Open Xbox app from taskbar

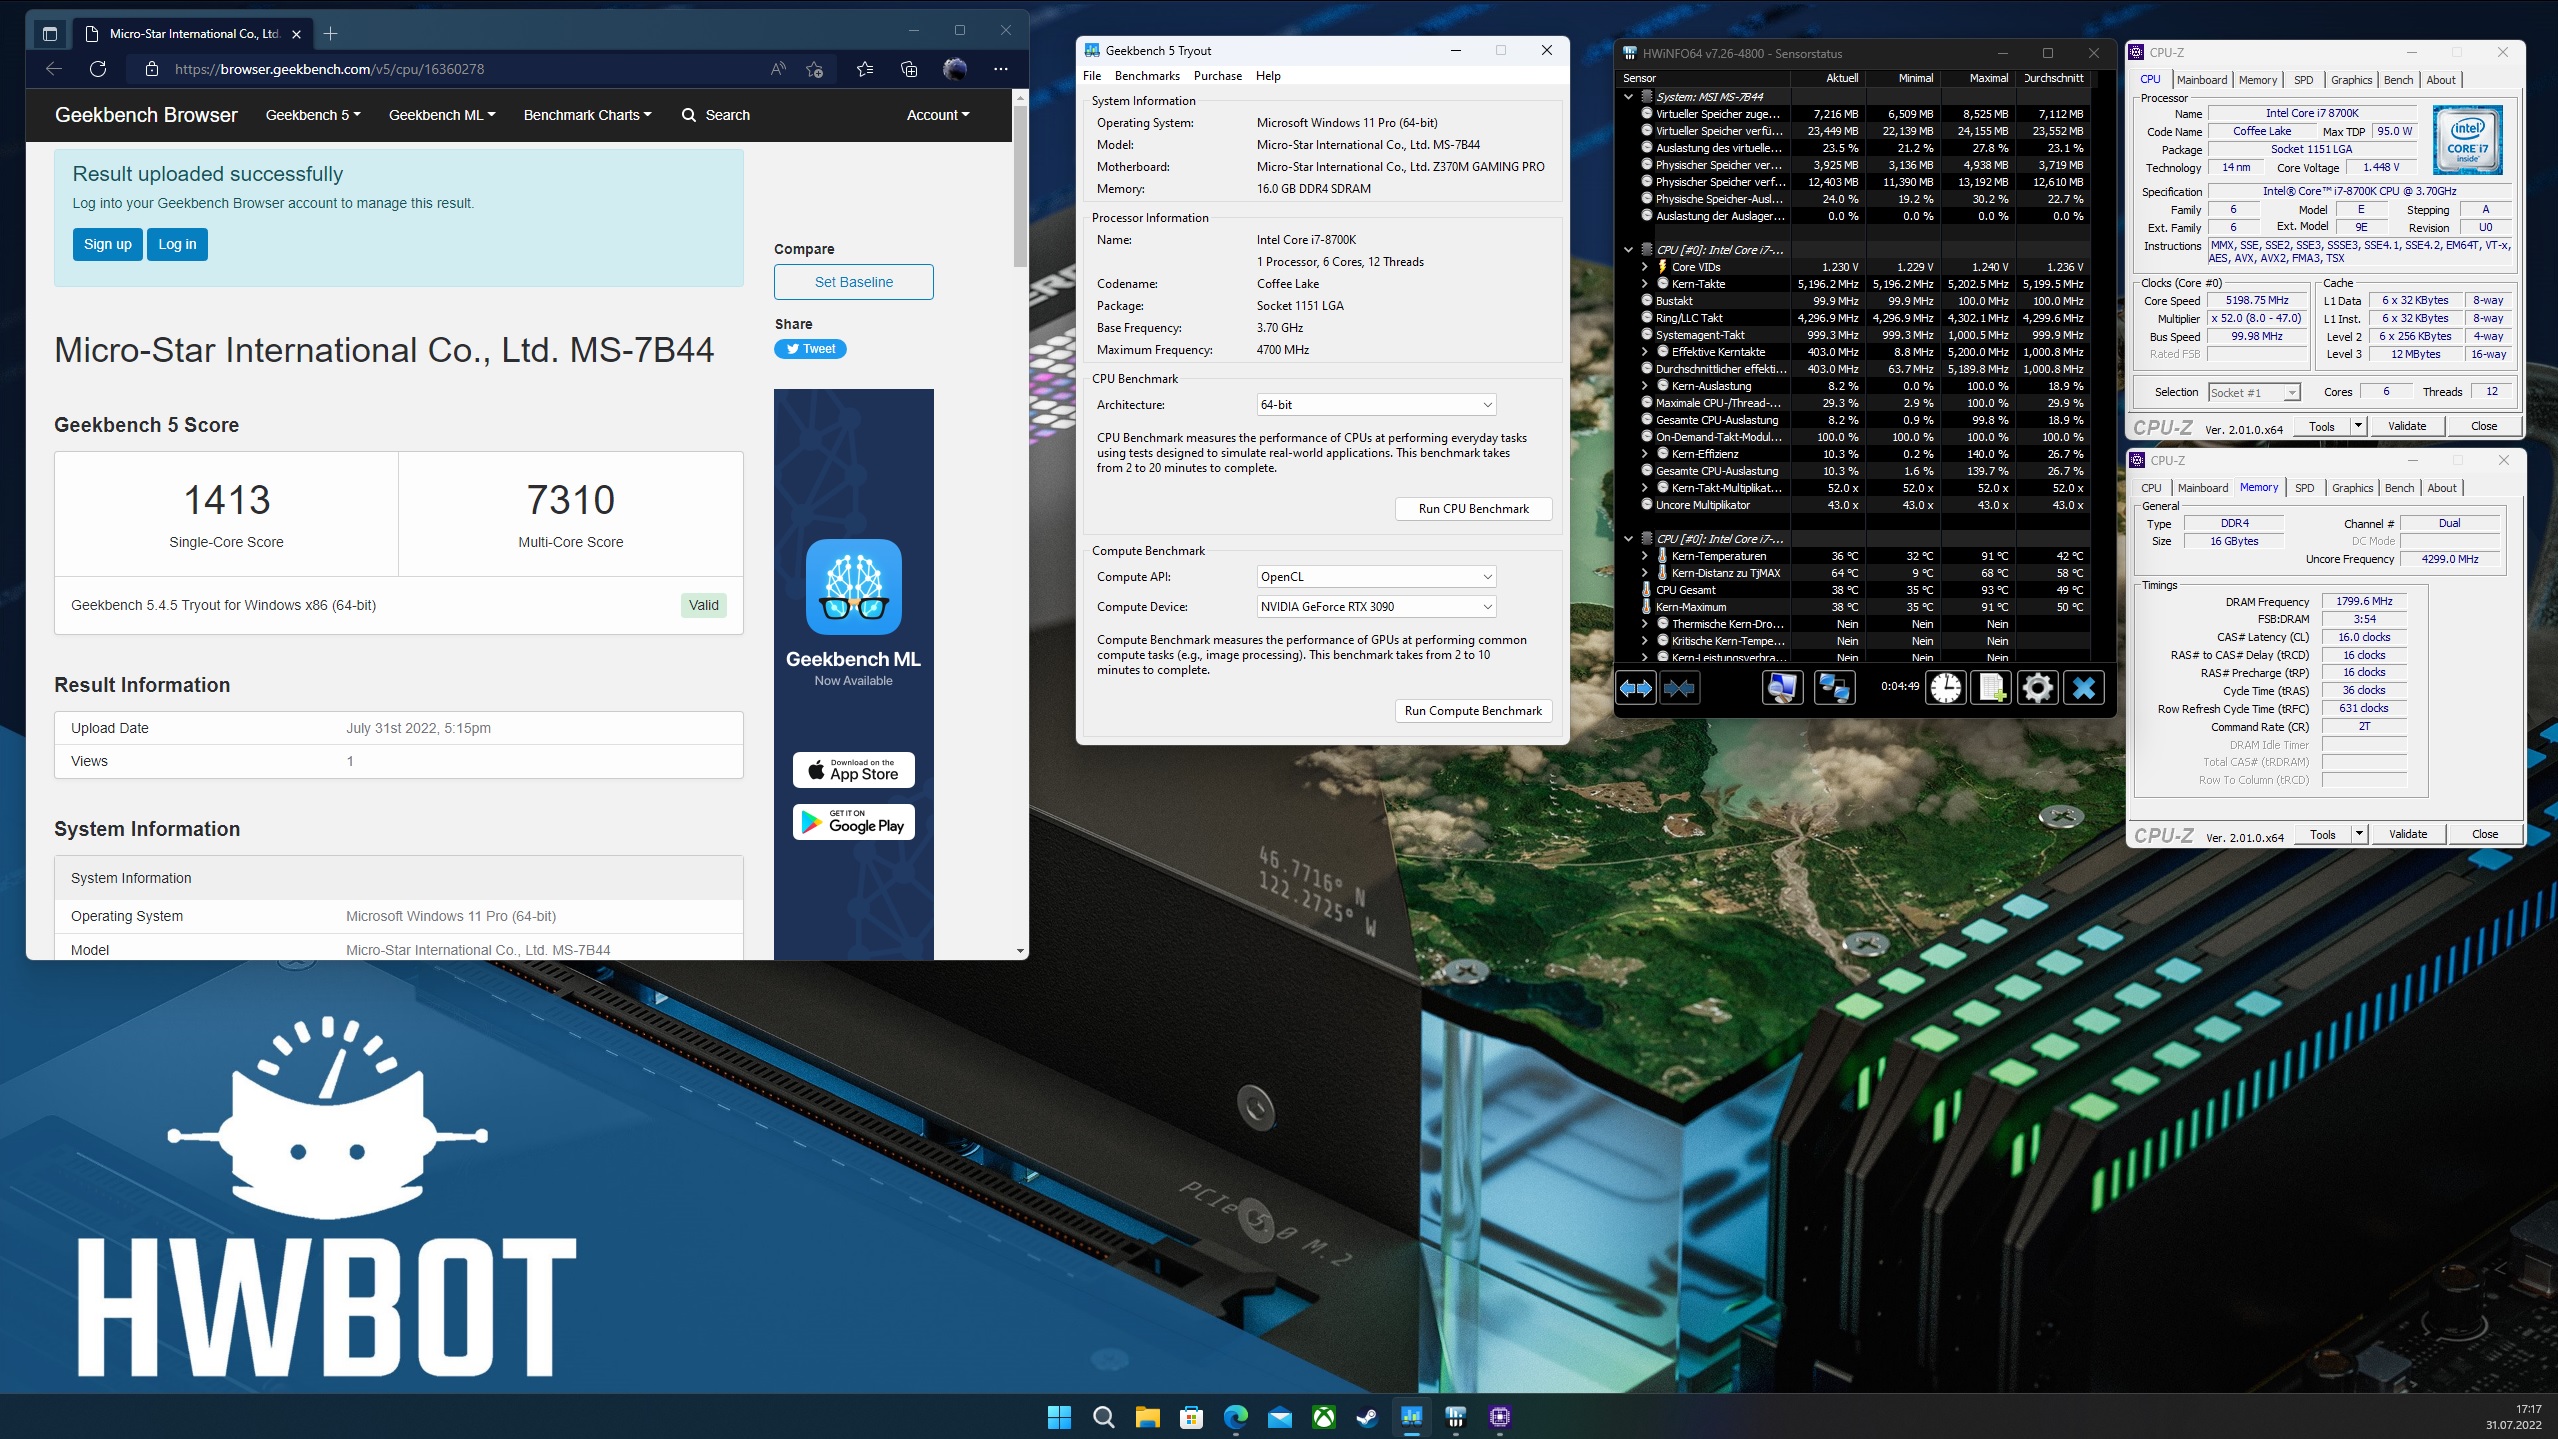[x=1323, y=1416]
